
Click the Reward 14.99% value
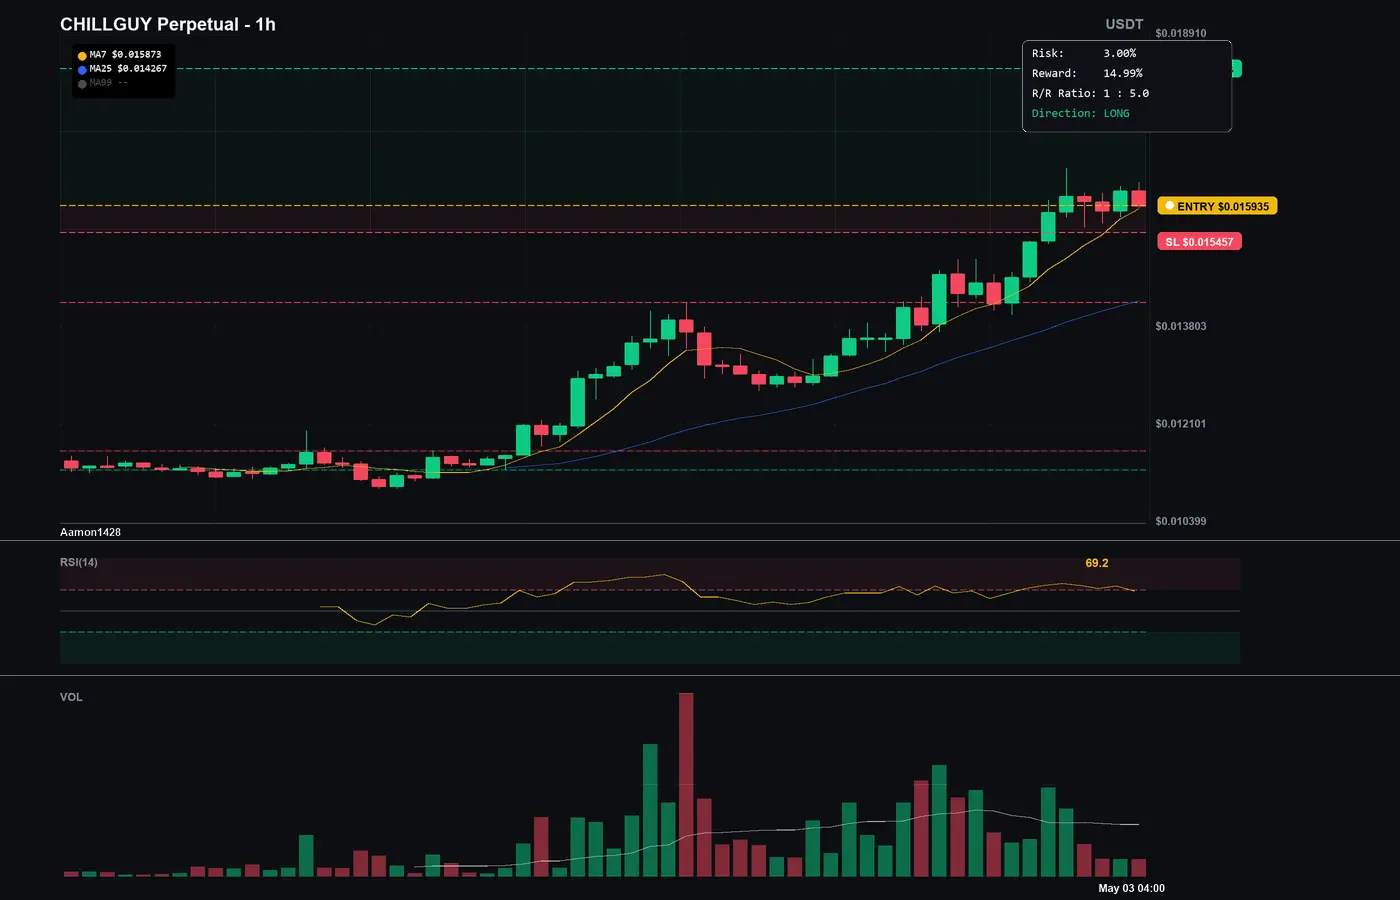click(x=1123, y=73)
